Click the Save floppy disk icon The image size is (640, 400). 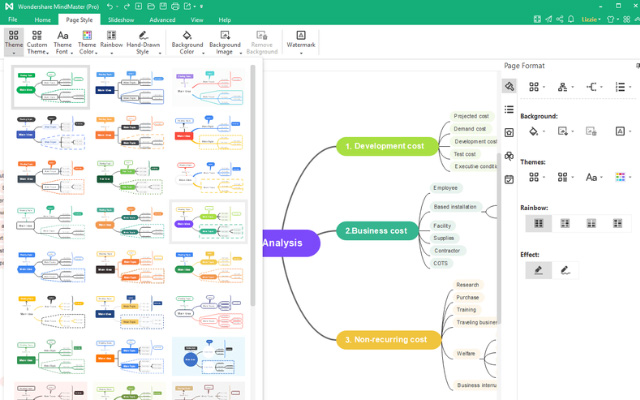163,7
